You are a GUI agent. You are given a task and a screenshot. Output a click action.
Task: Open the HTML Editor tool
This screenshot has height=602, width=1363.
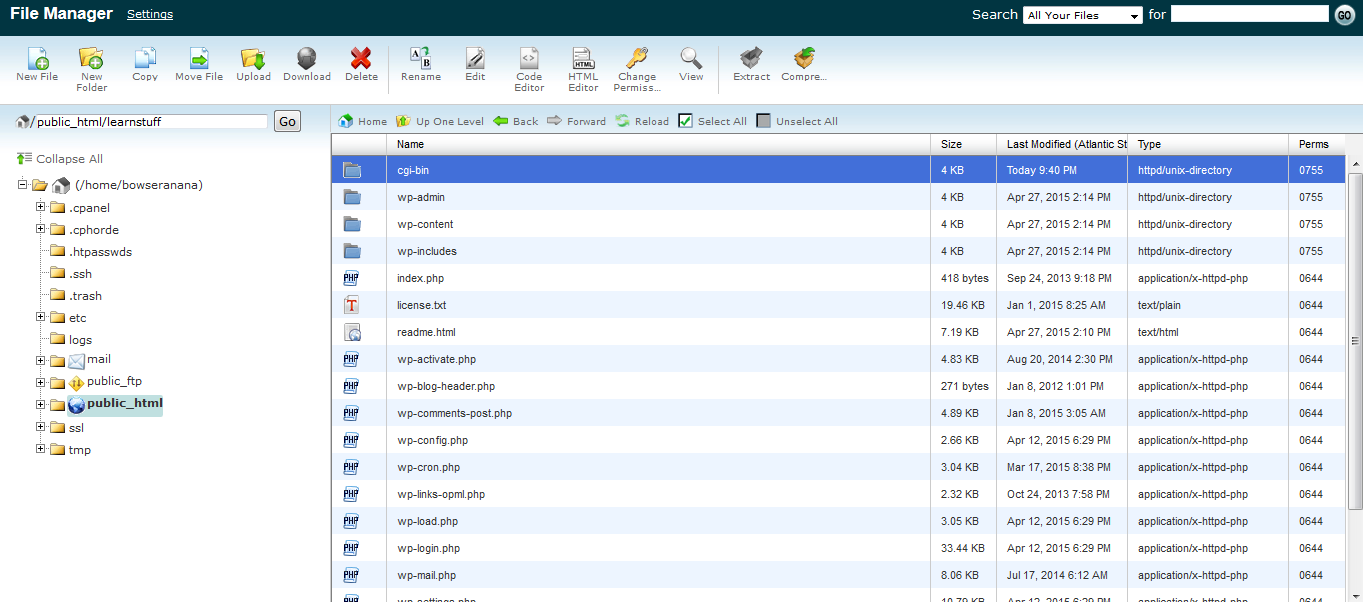coord(583,60)
